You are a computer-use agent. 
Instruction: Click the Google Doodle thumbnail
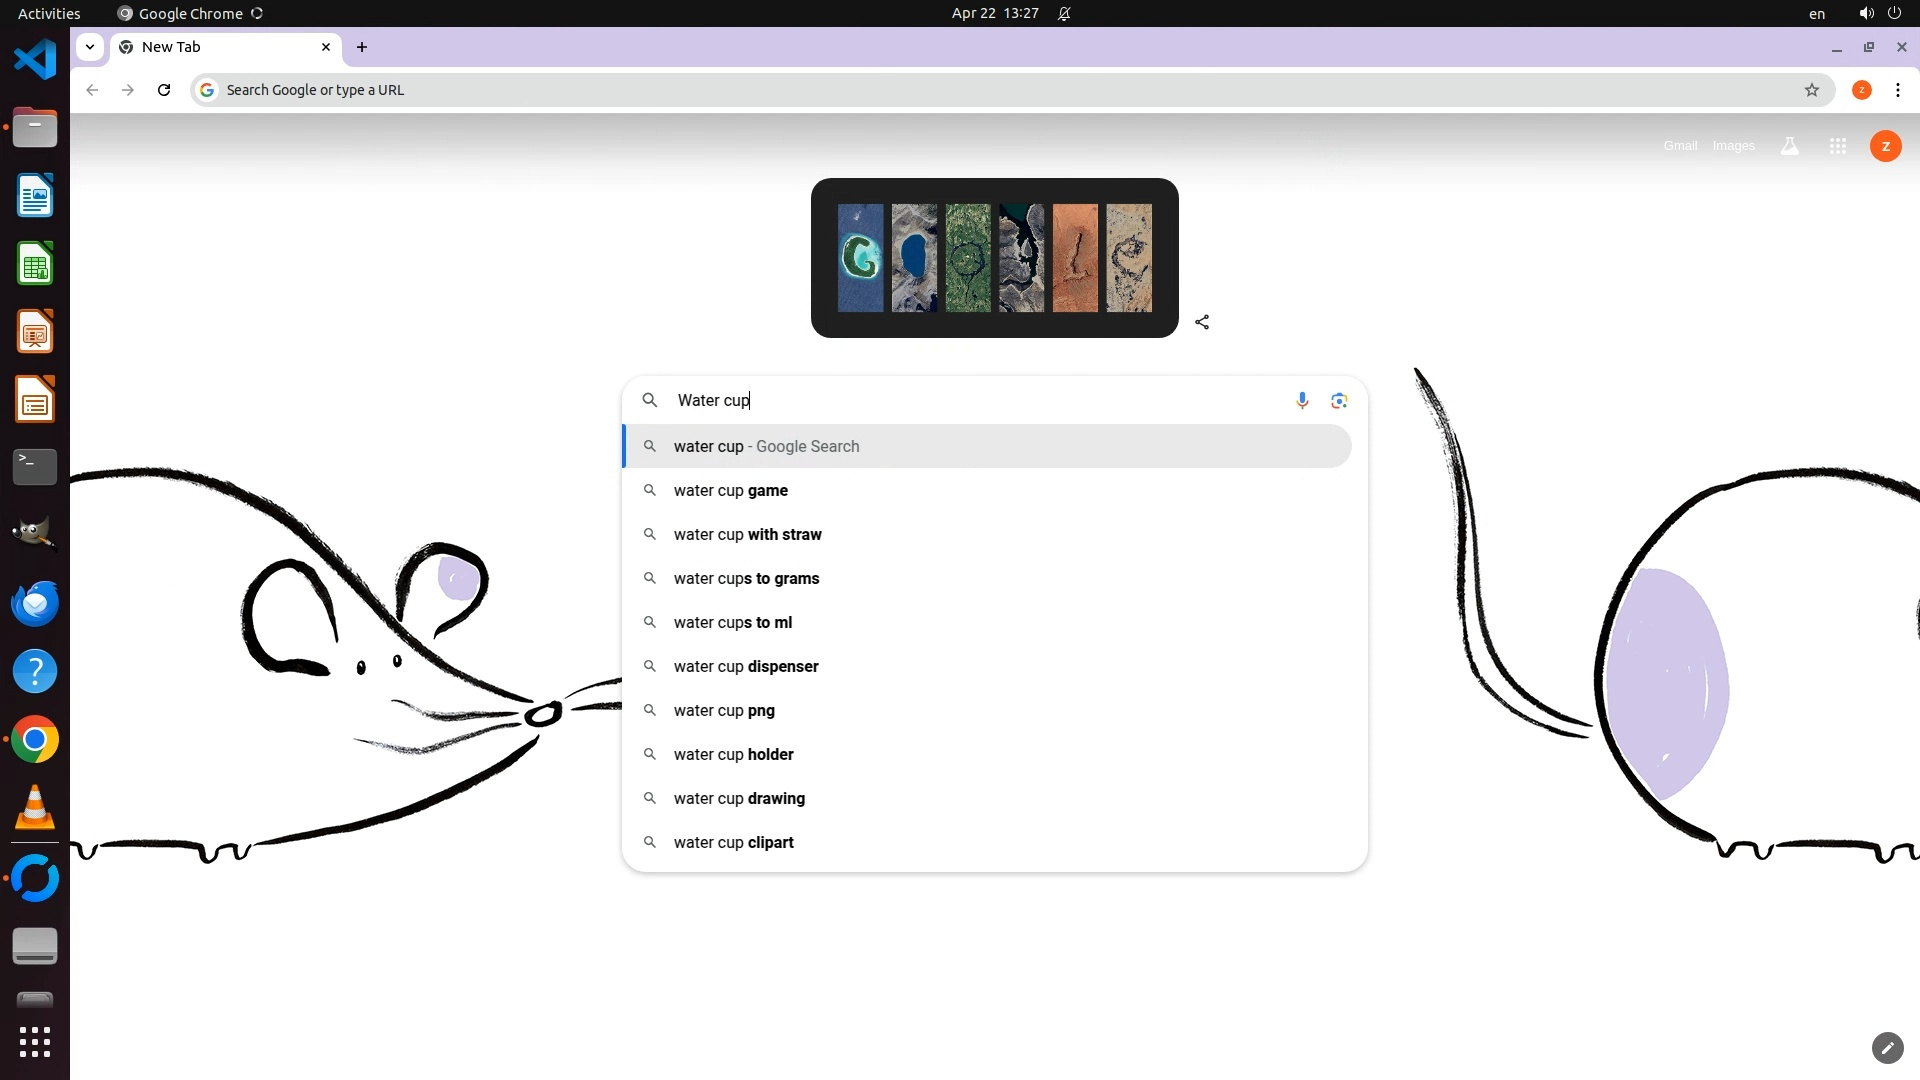[994, 258]
